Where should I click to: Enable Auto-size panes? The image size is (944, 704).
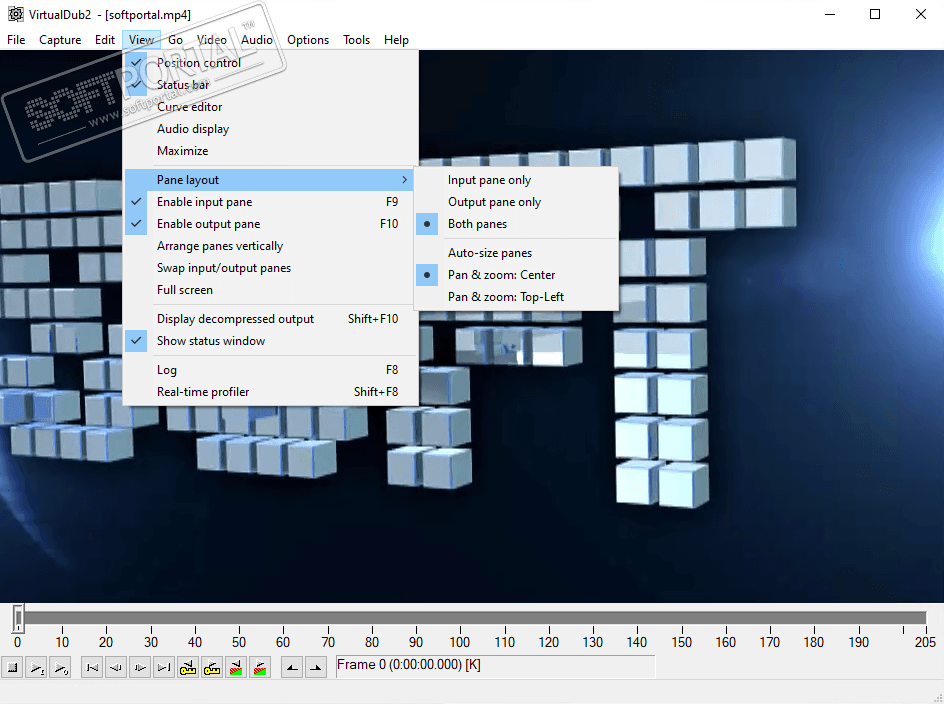click(517, 253)
